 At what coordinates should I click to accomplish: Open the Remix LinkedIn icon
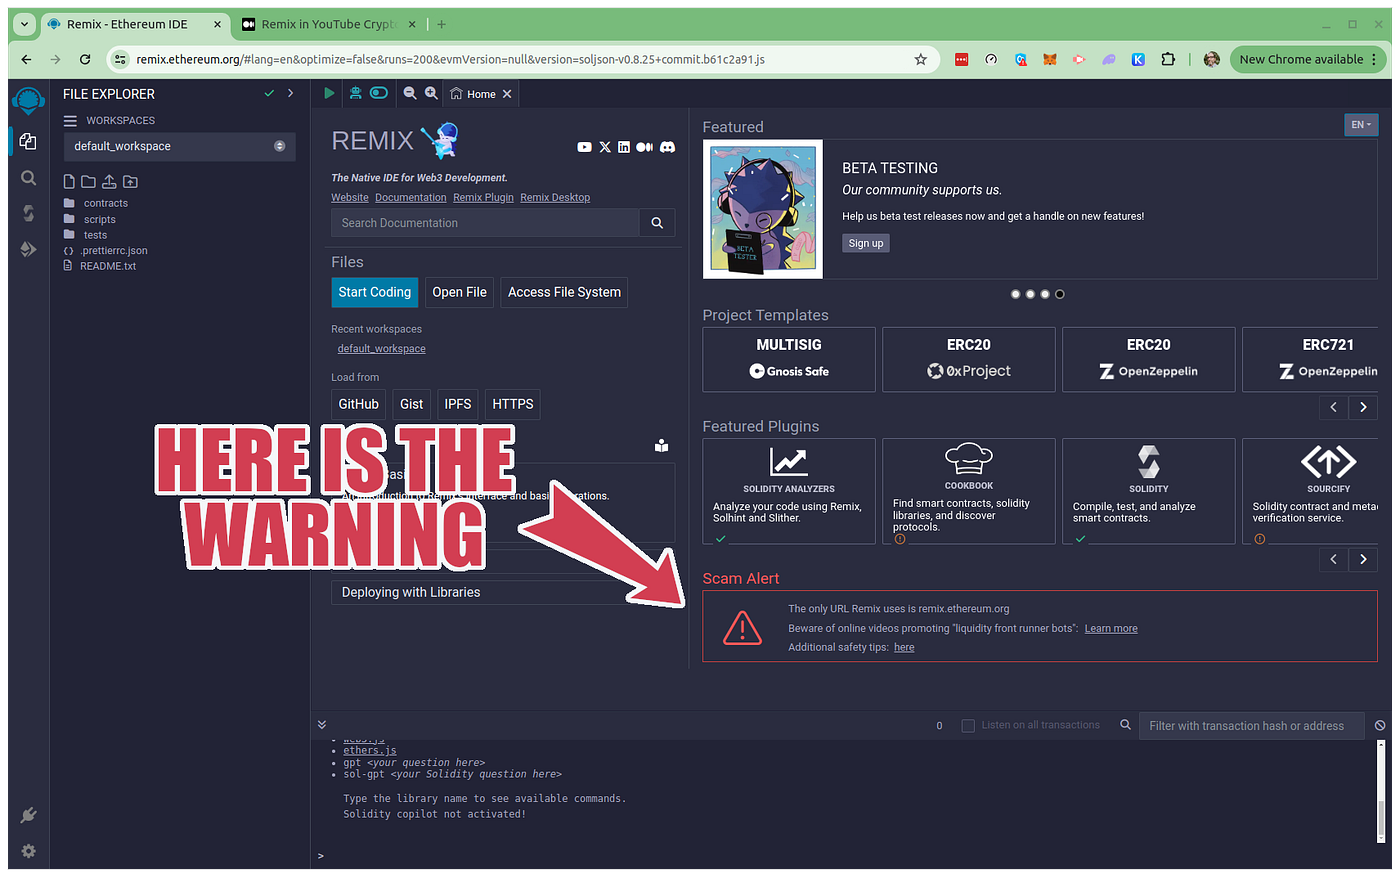click(x=624, y=147)
